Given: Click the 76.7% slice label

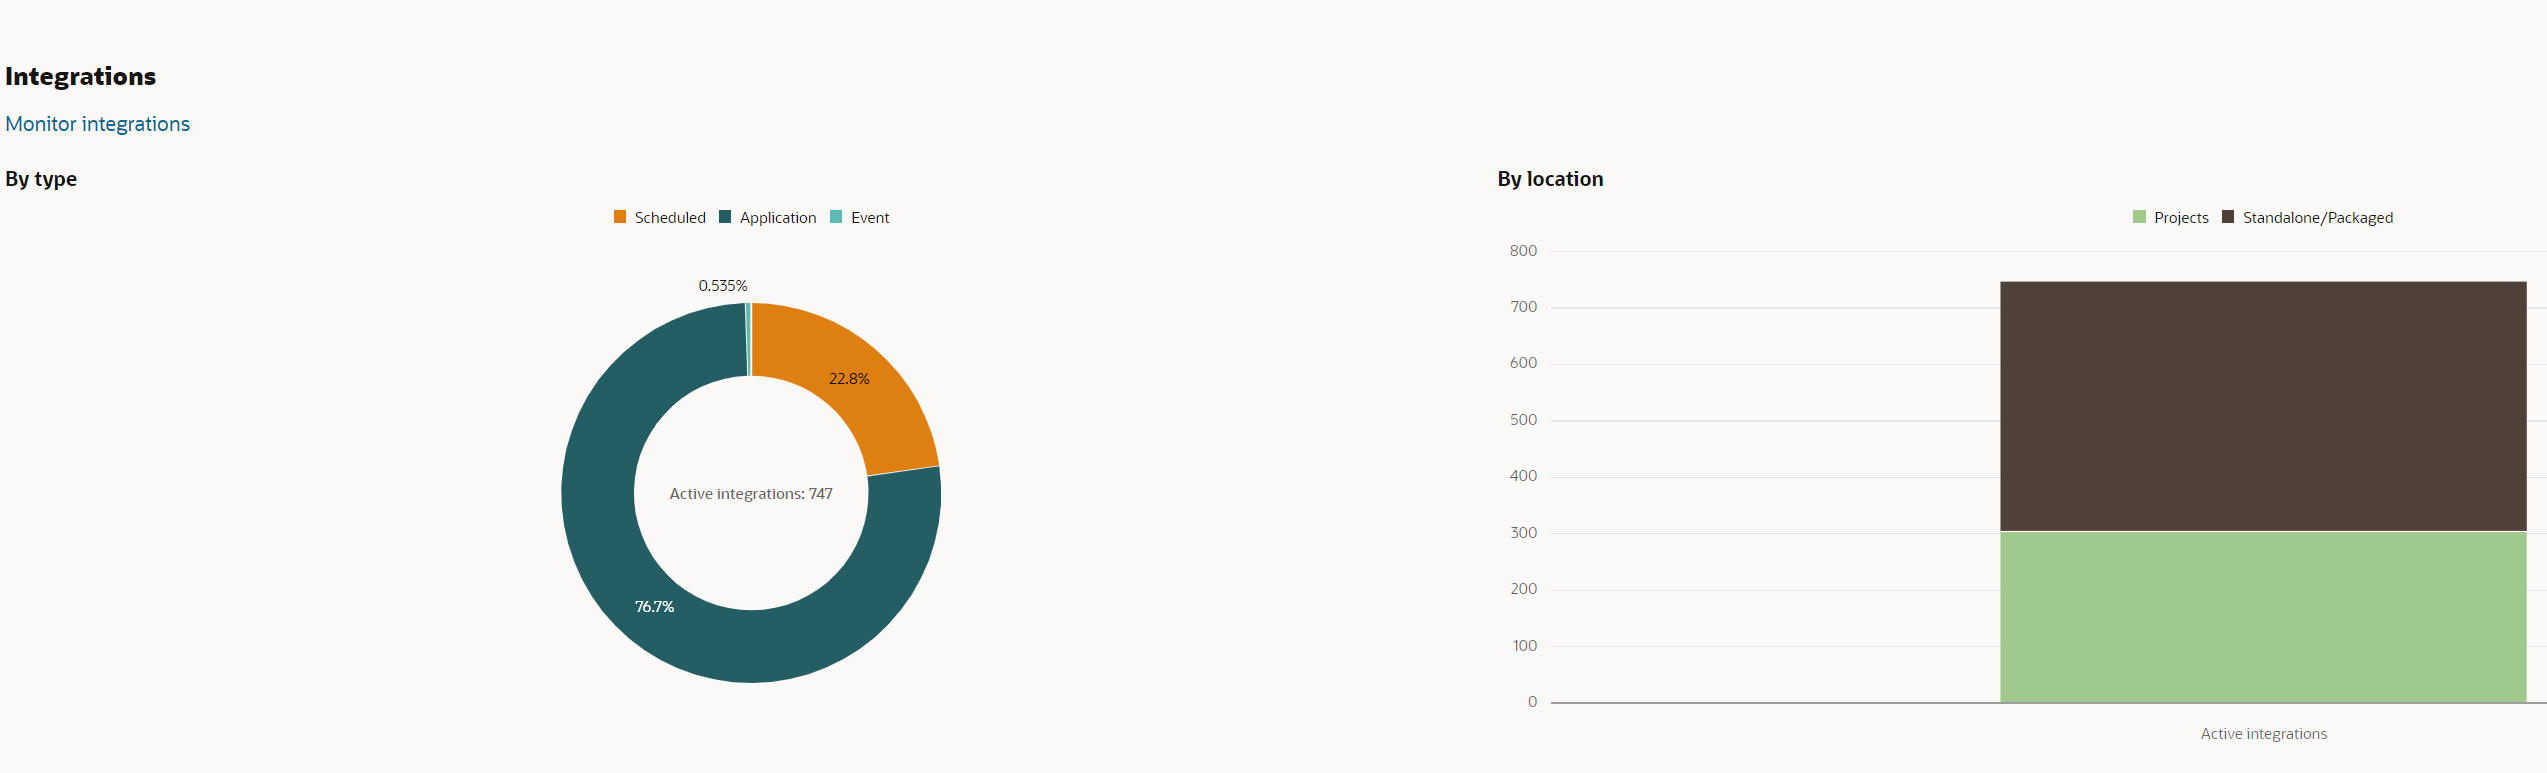Looking at the screenshot, I should [x=654, y=607].
